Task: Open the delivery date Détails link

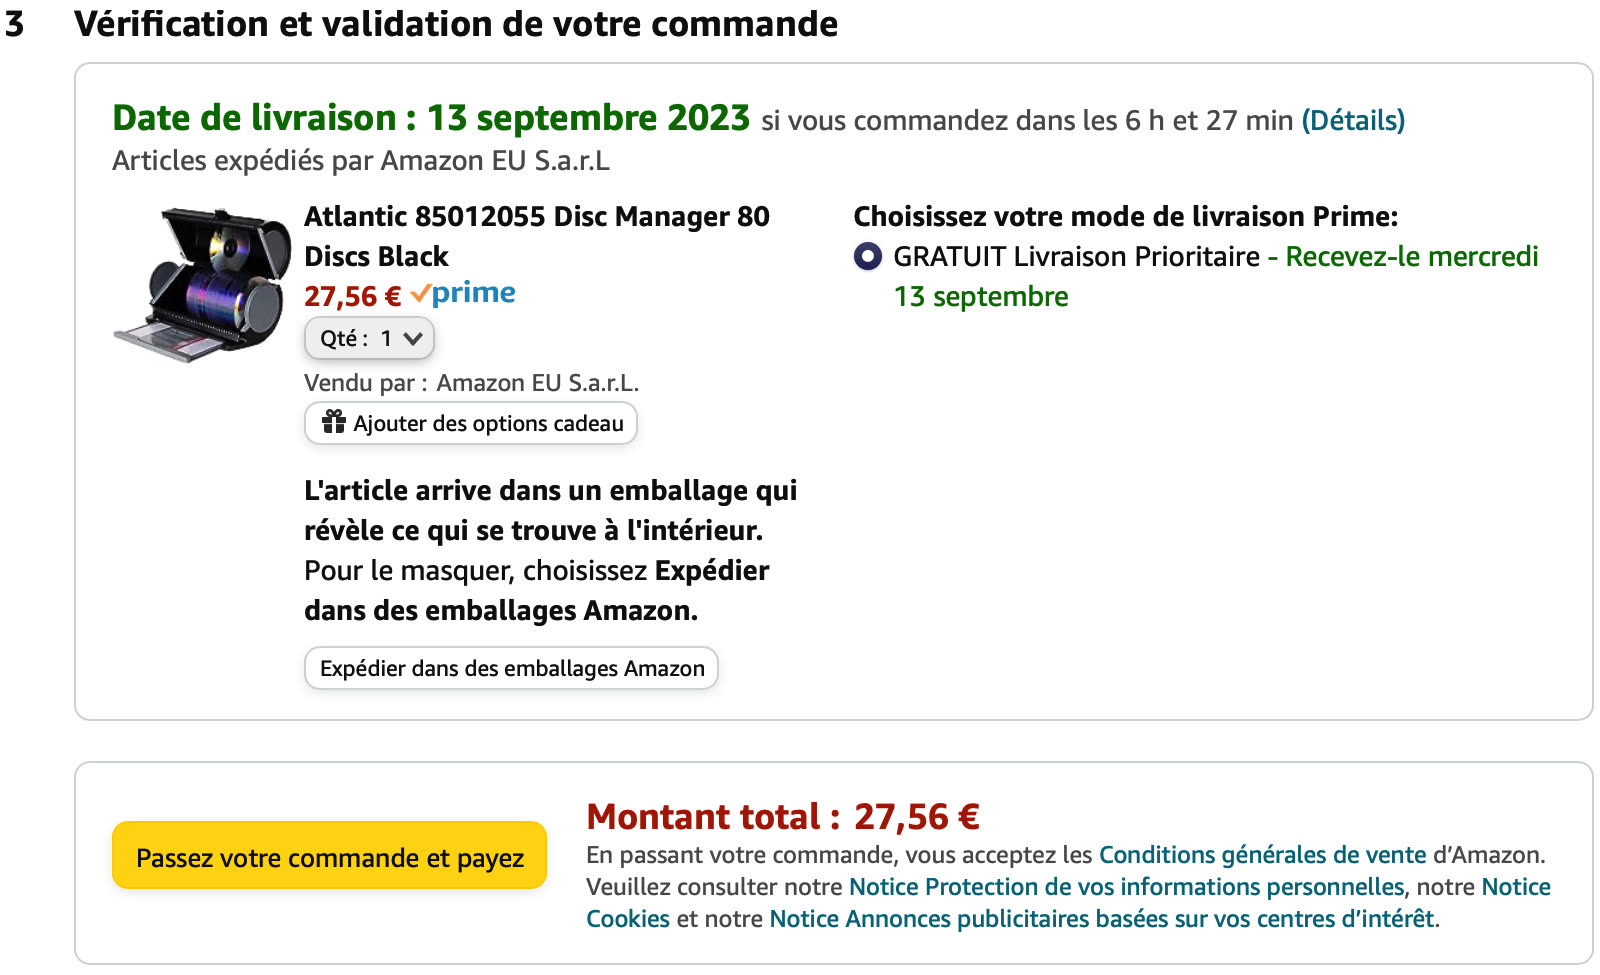Action: click(1352, 121)
